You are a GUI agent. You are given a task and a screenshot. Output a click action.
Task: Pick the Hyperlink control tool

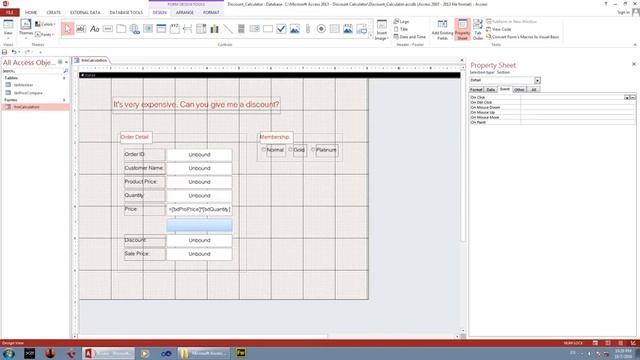tap(135, 29)
